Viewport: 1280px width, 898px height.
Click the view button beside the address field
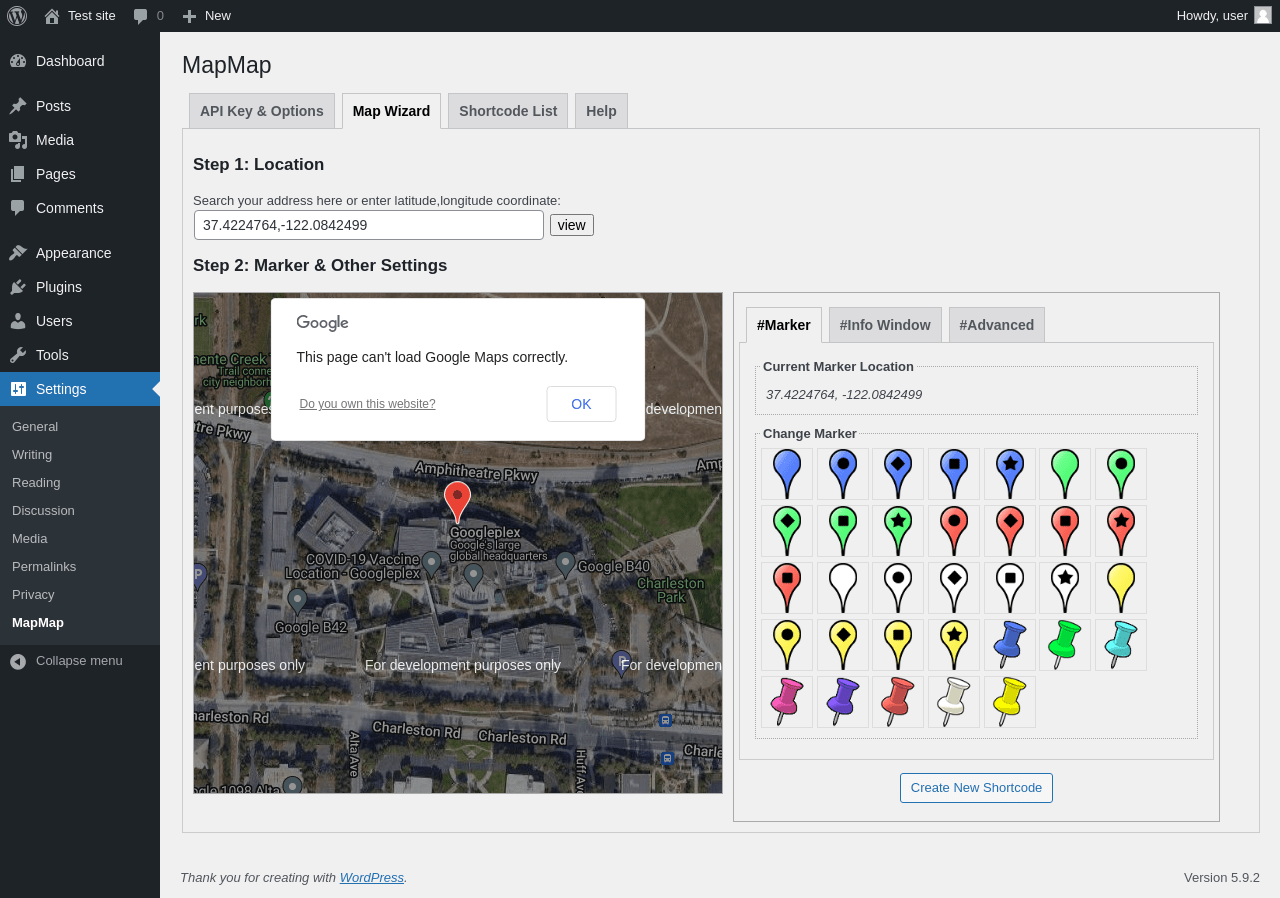(x=572, y=225)
